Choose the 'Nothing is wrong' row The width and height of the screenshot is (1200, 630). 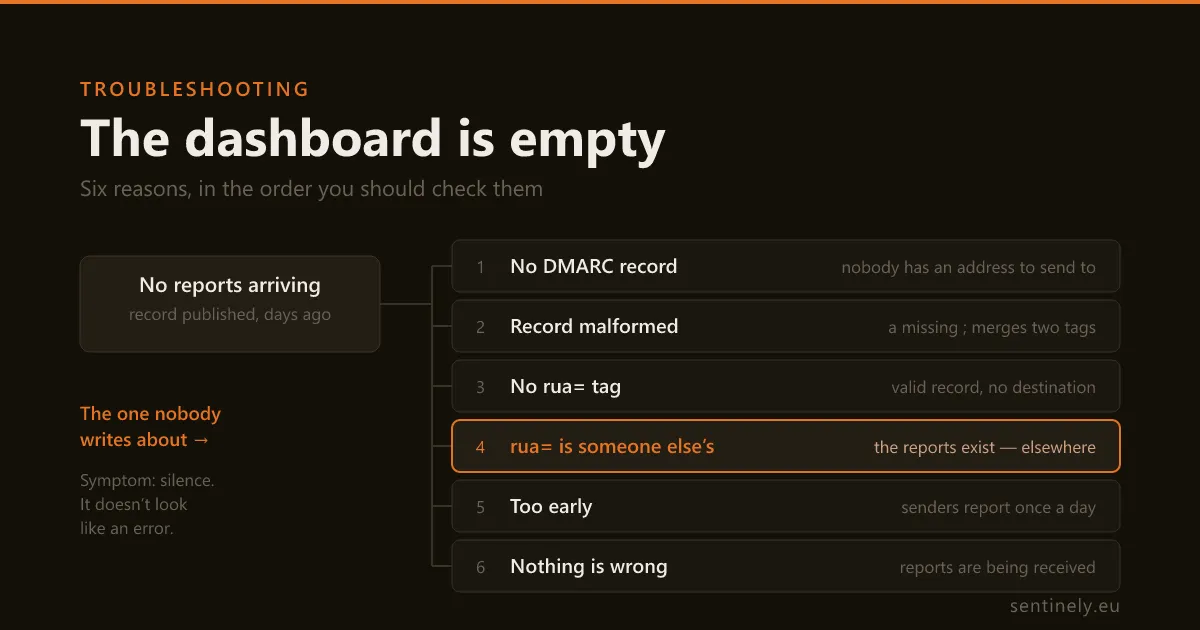tap(786, 566)
